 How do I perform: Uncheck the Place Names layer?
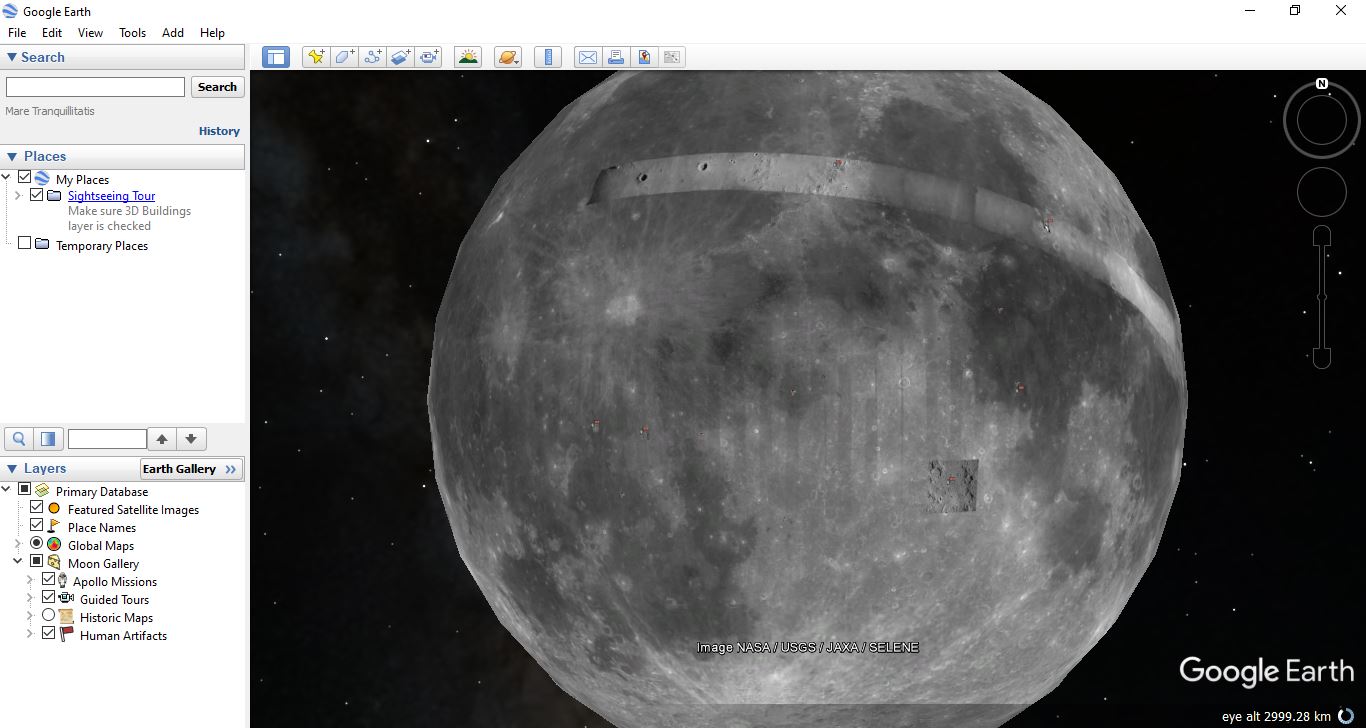coord(37,526)
